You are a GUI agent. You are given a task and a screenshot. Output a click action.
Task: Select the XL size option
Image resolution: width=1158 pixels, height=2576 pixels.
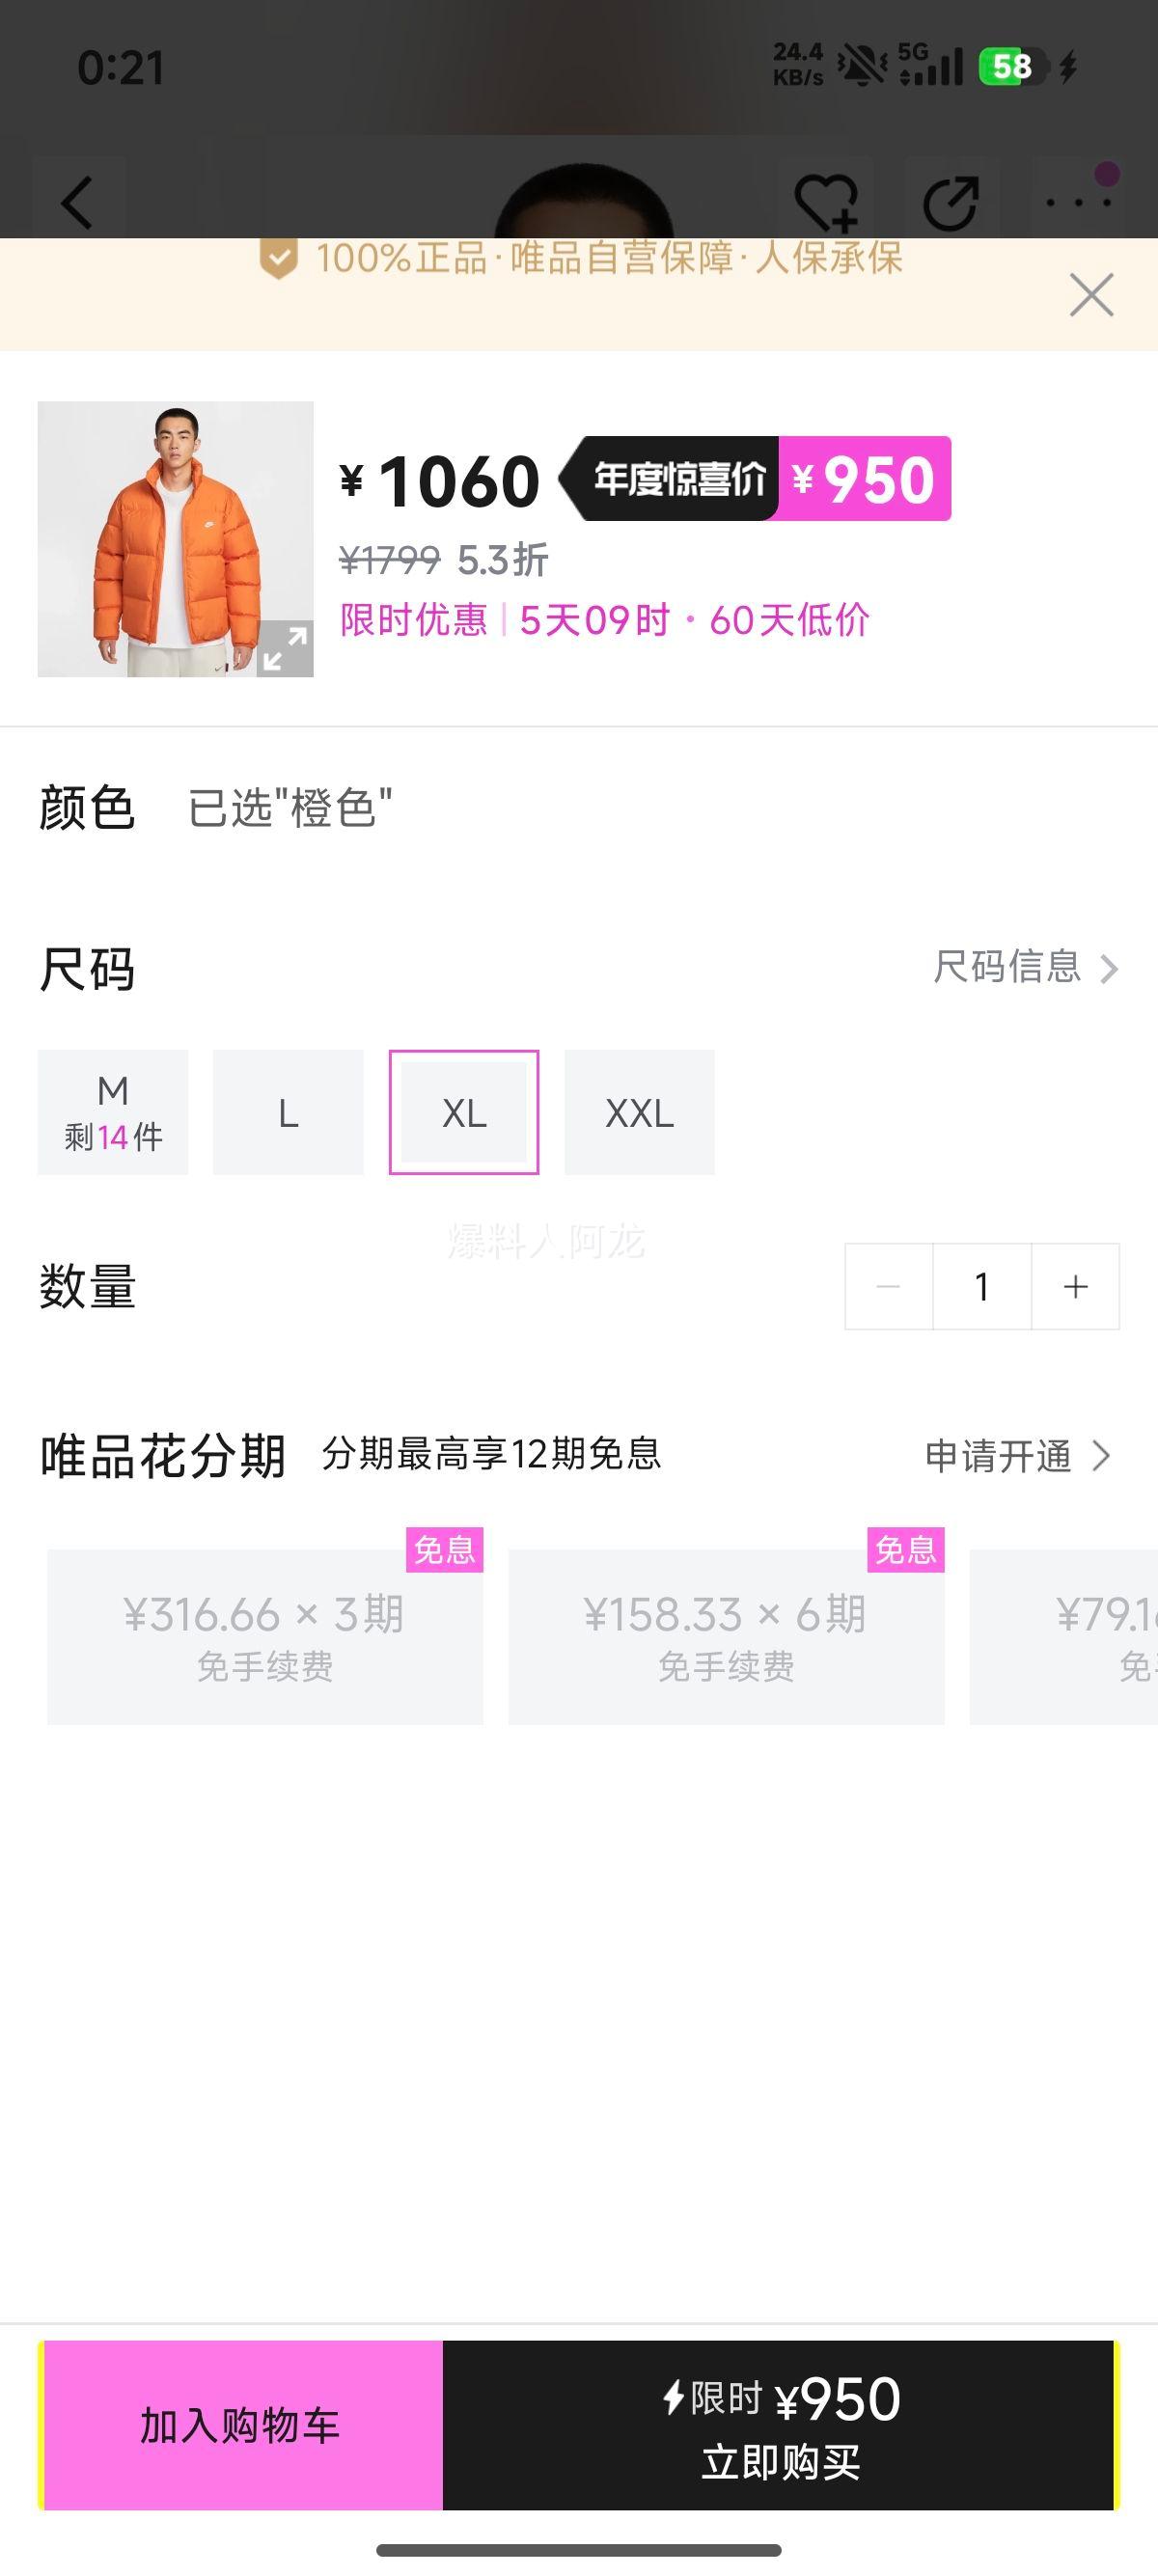pyautogui.click(x=464, y=1112)
